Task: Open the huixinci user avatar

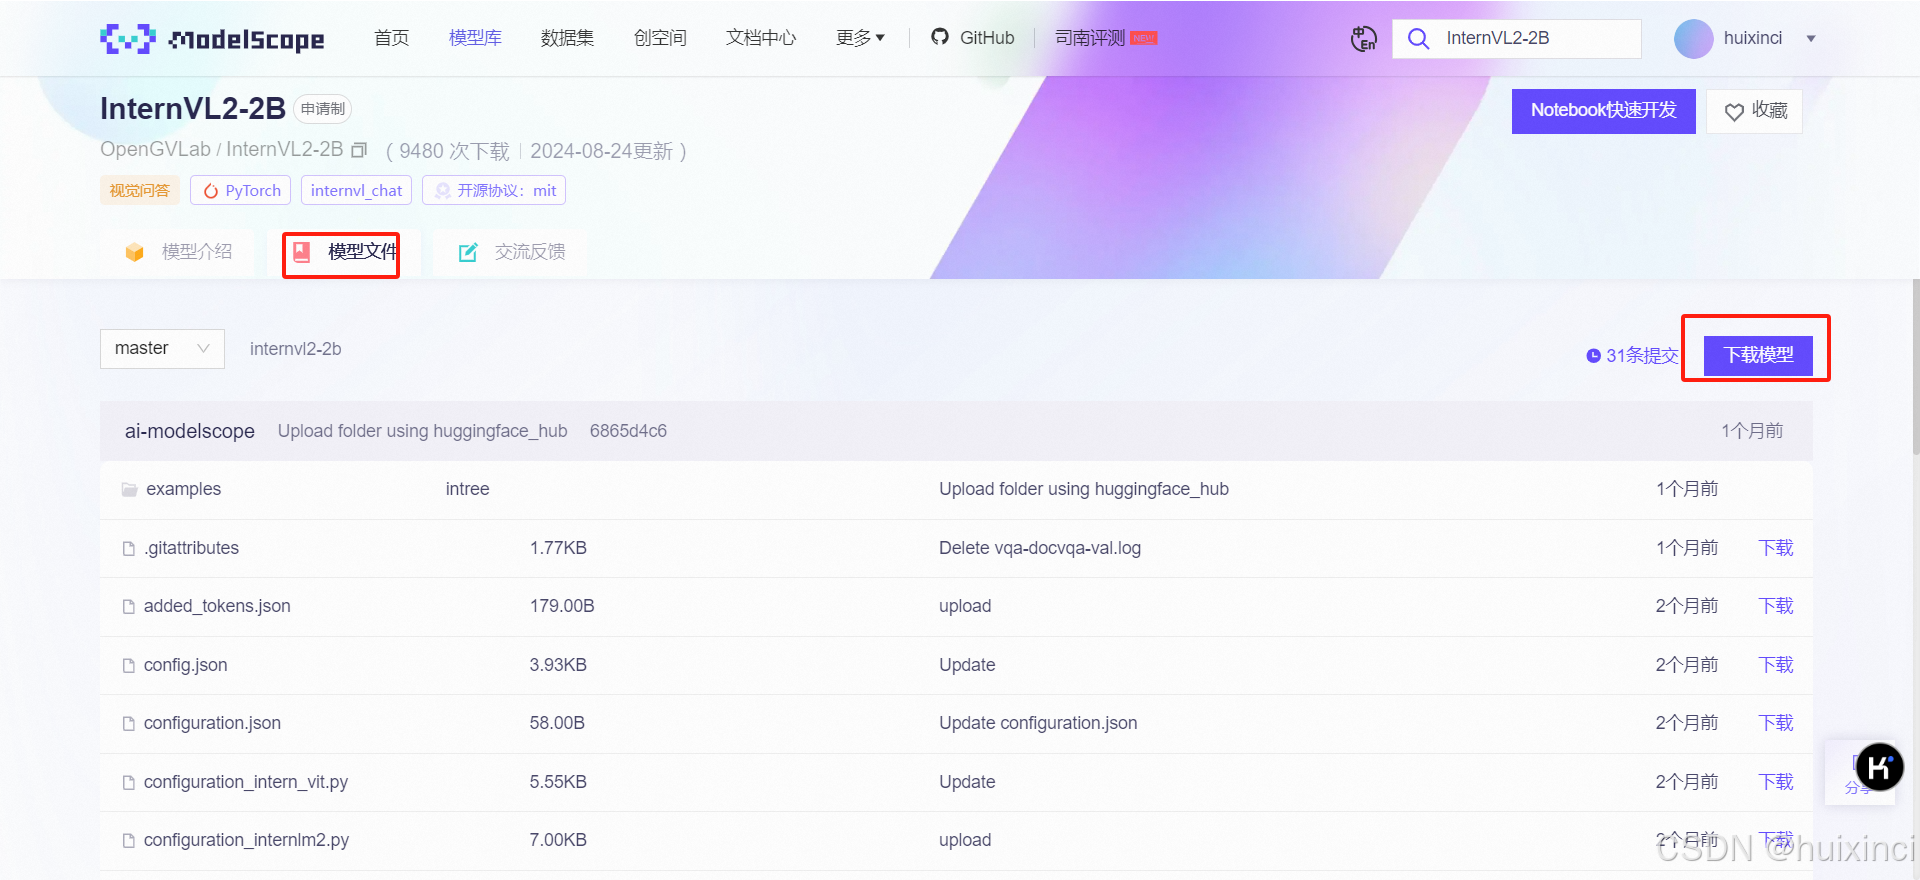Action: click(x=1694, y=38)
